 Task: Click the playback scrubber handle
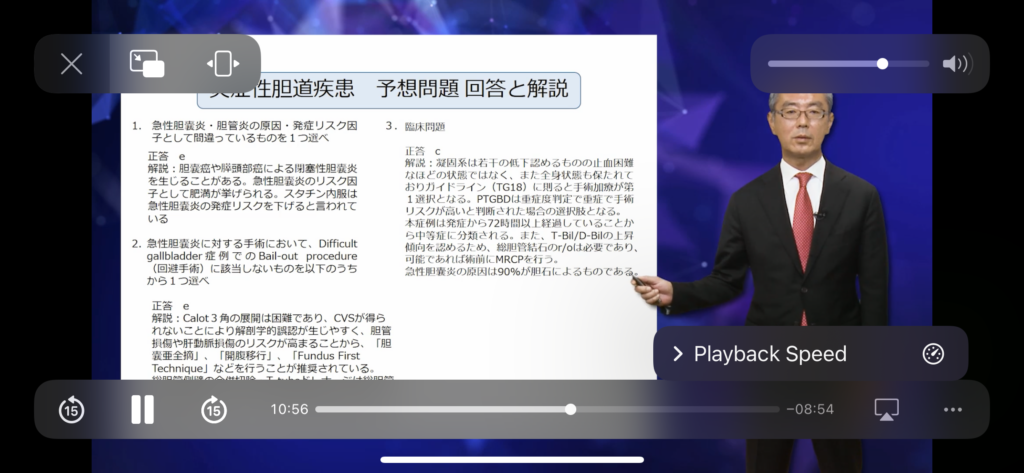click(570, 409)
